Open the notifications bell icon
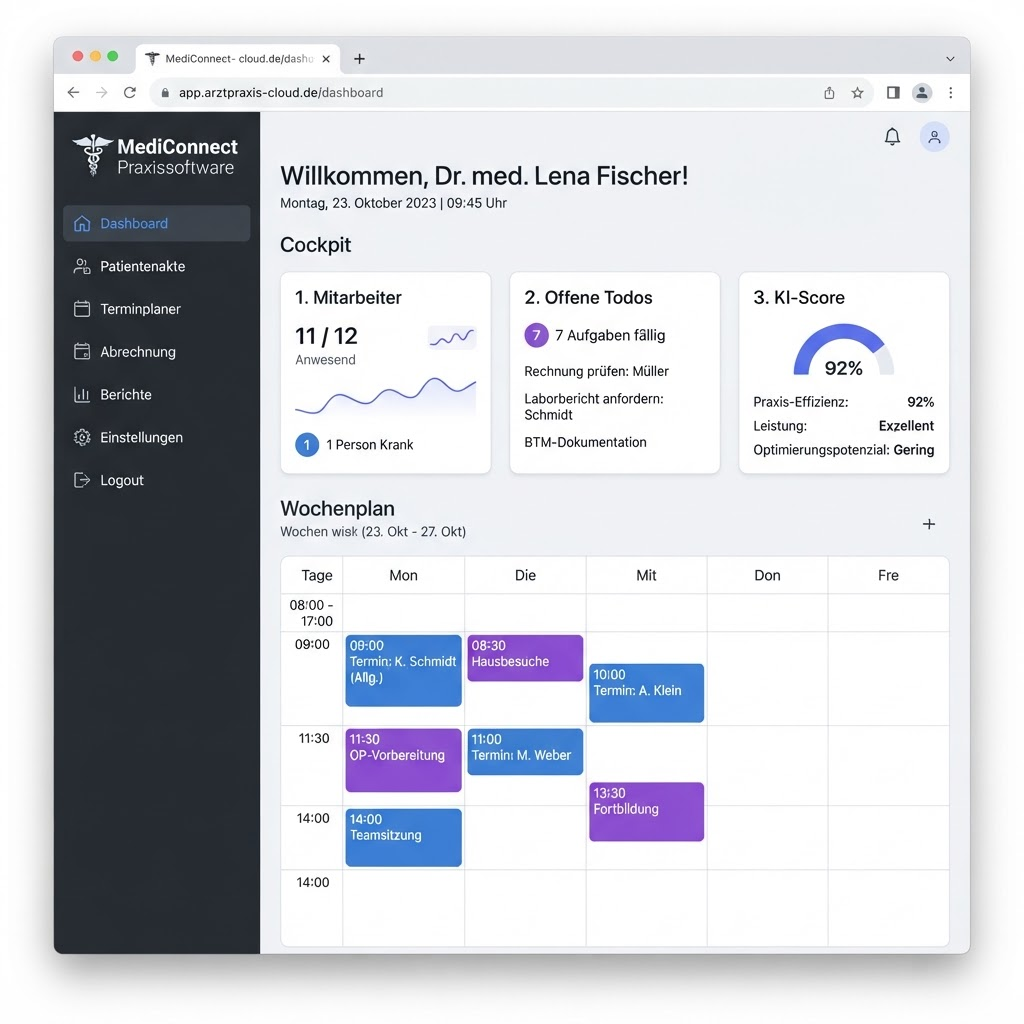1024x1024 pixels. point(891,136)
